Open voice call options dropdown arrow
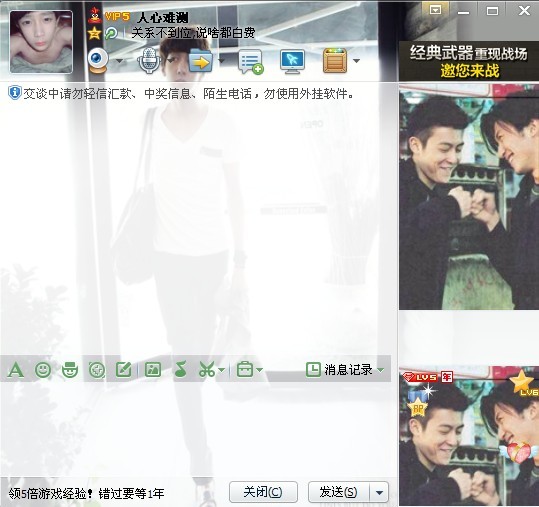Image resolution: width=539 pixels, height=507 pixels. click(x=170, y=61)
